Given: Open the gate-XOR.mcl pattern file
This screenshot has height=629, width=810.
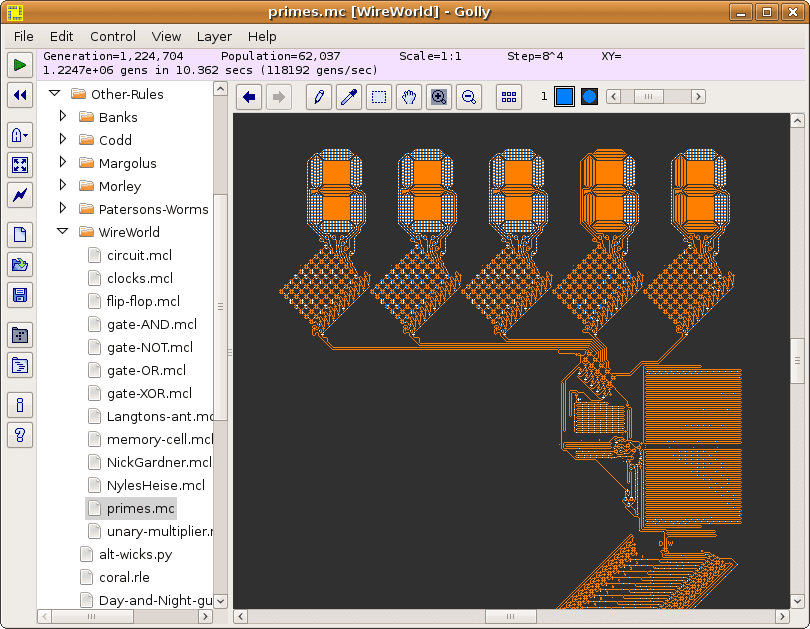Looking at the screenshot, I should pos(149,393).
